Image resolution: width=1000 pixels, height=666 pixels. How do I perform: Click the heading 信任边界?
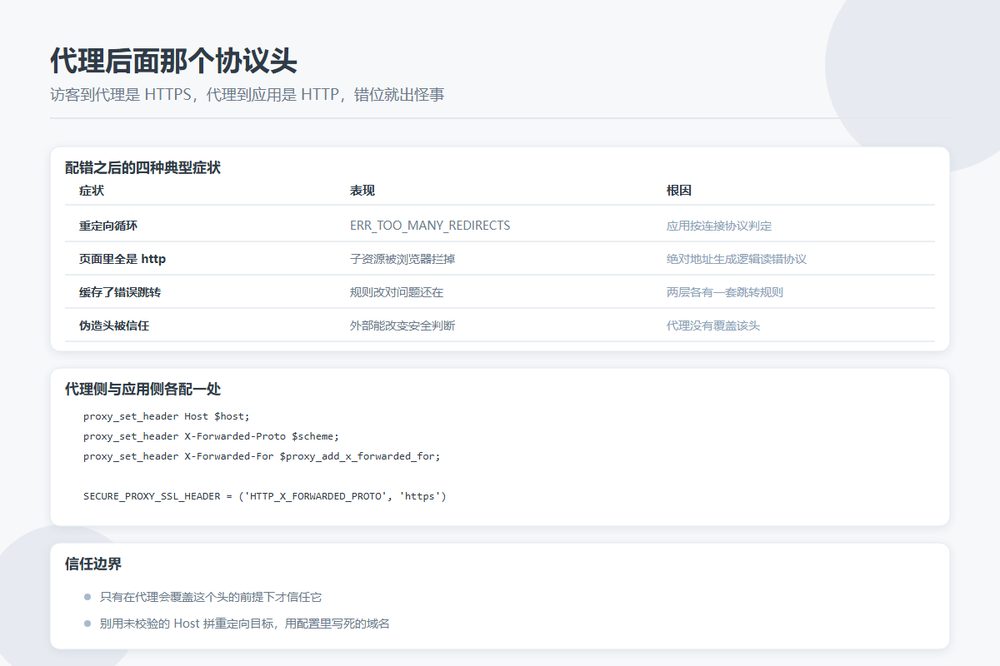[x=93, y=564]
